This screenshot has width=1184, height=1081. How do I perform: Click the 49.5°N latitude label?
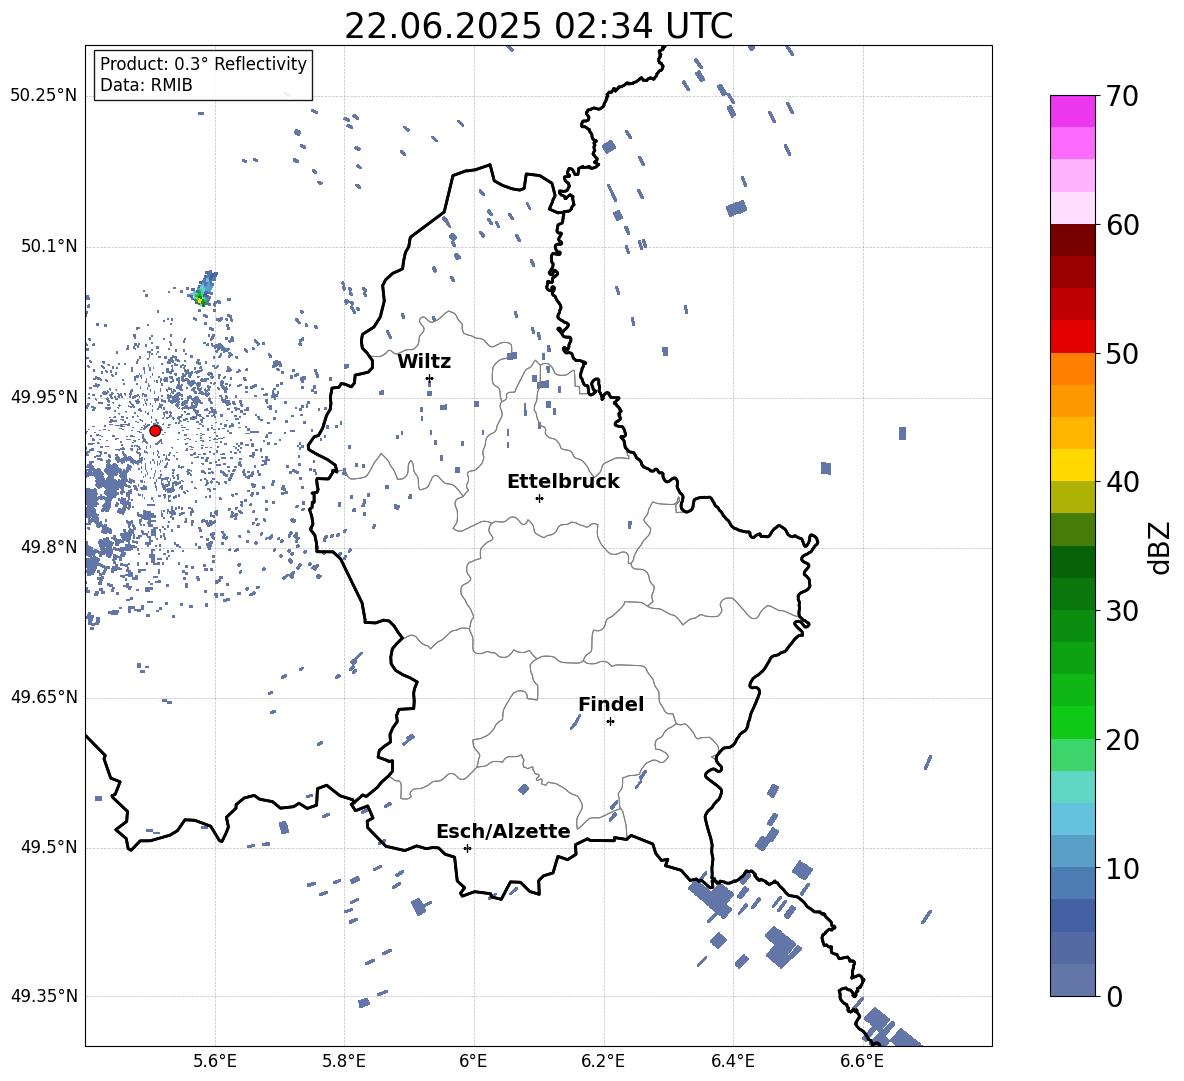(x=48, y=847)
